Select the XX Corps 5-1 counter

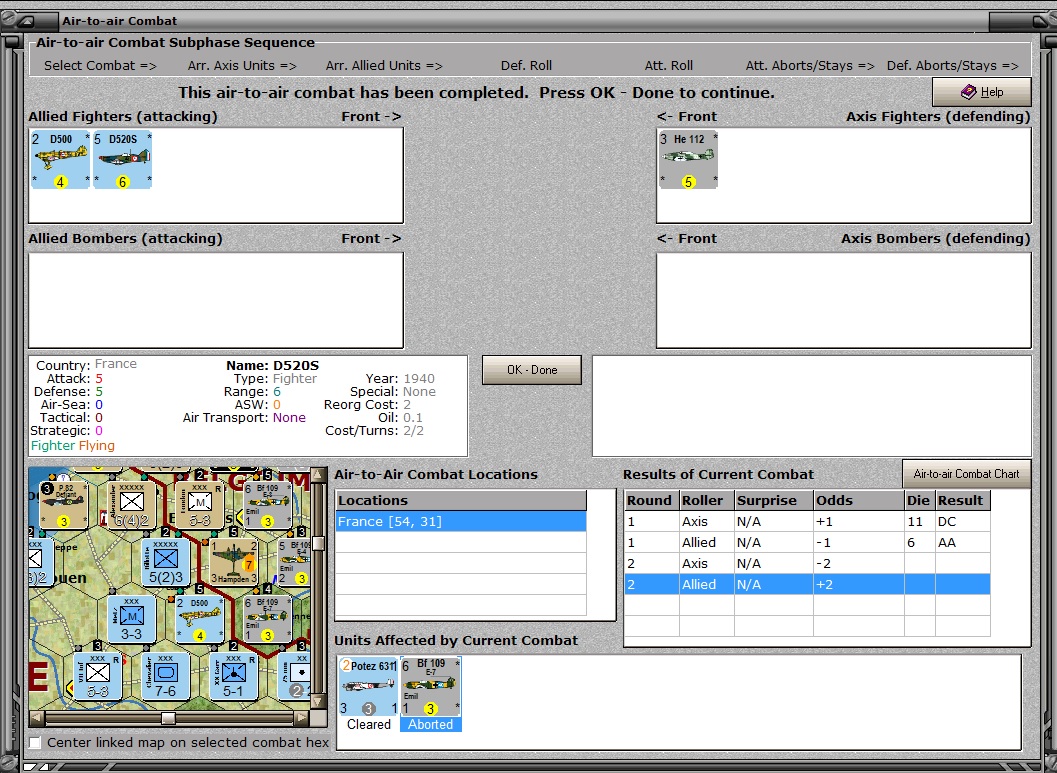pos(234,677)
